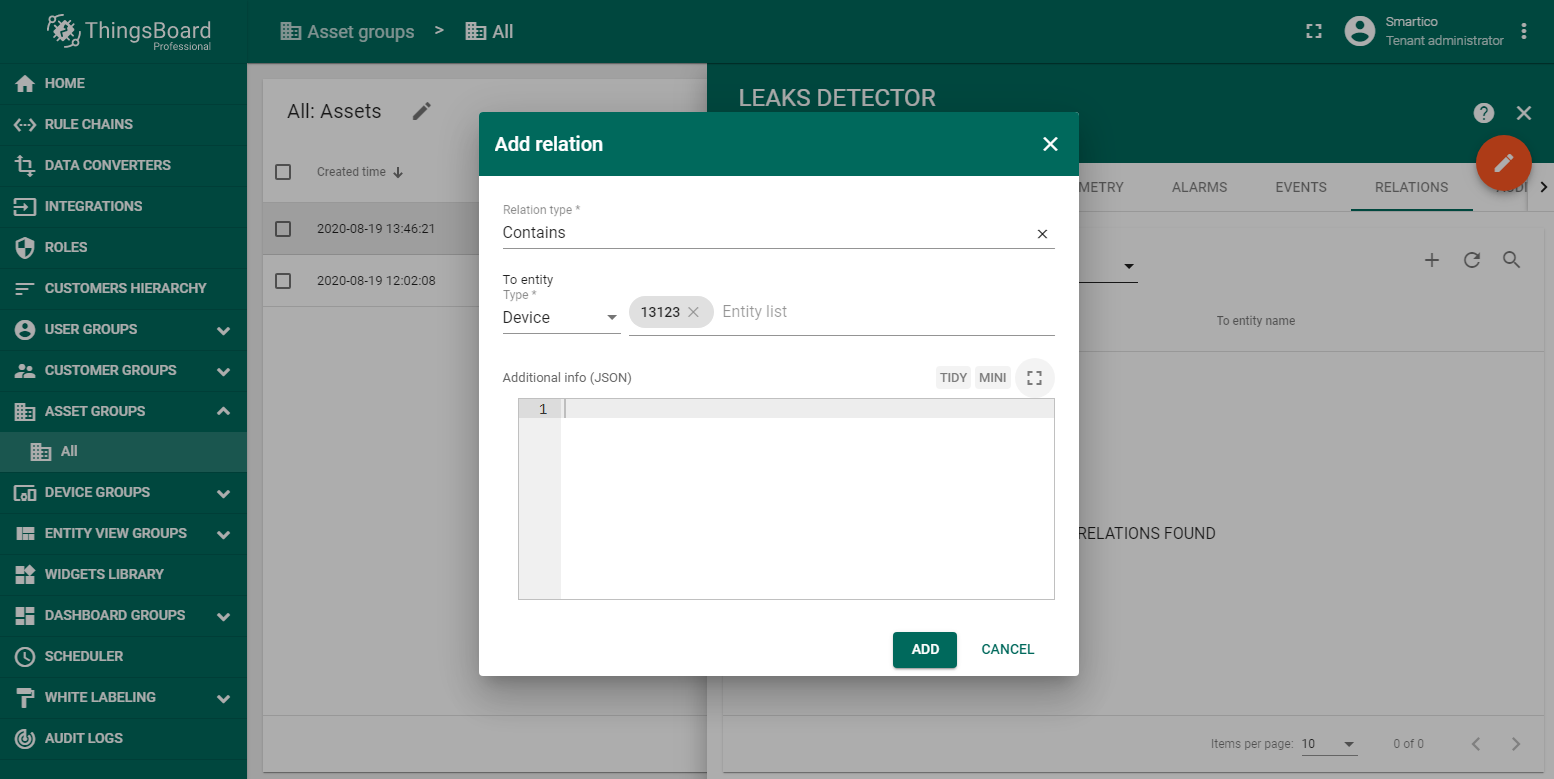Click the add relation plus icon
The height and width of the screenshot is (779, 1554).
[x=1431, y=260]
